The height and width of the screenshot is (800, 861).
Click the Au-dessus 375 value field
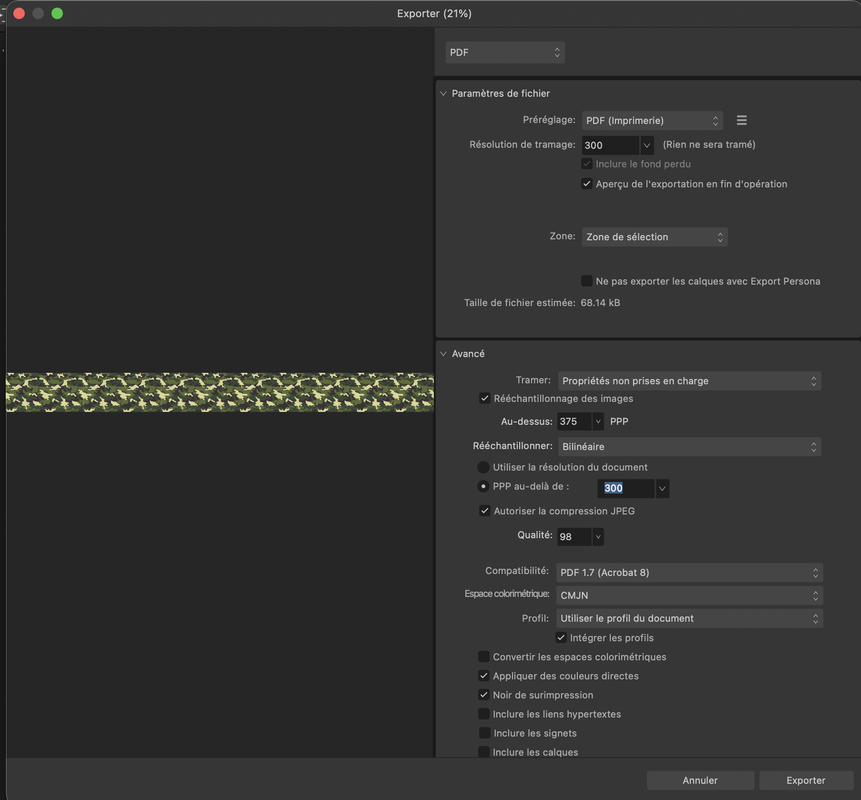pos(574,421)
